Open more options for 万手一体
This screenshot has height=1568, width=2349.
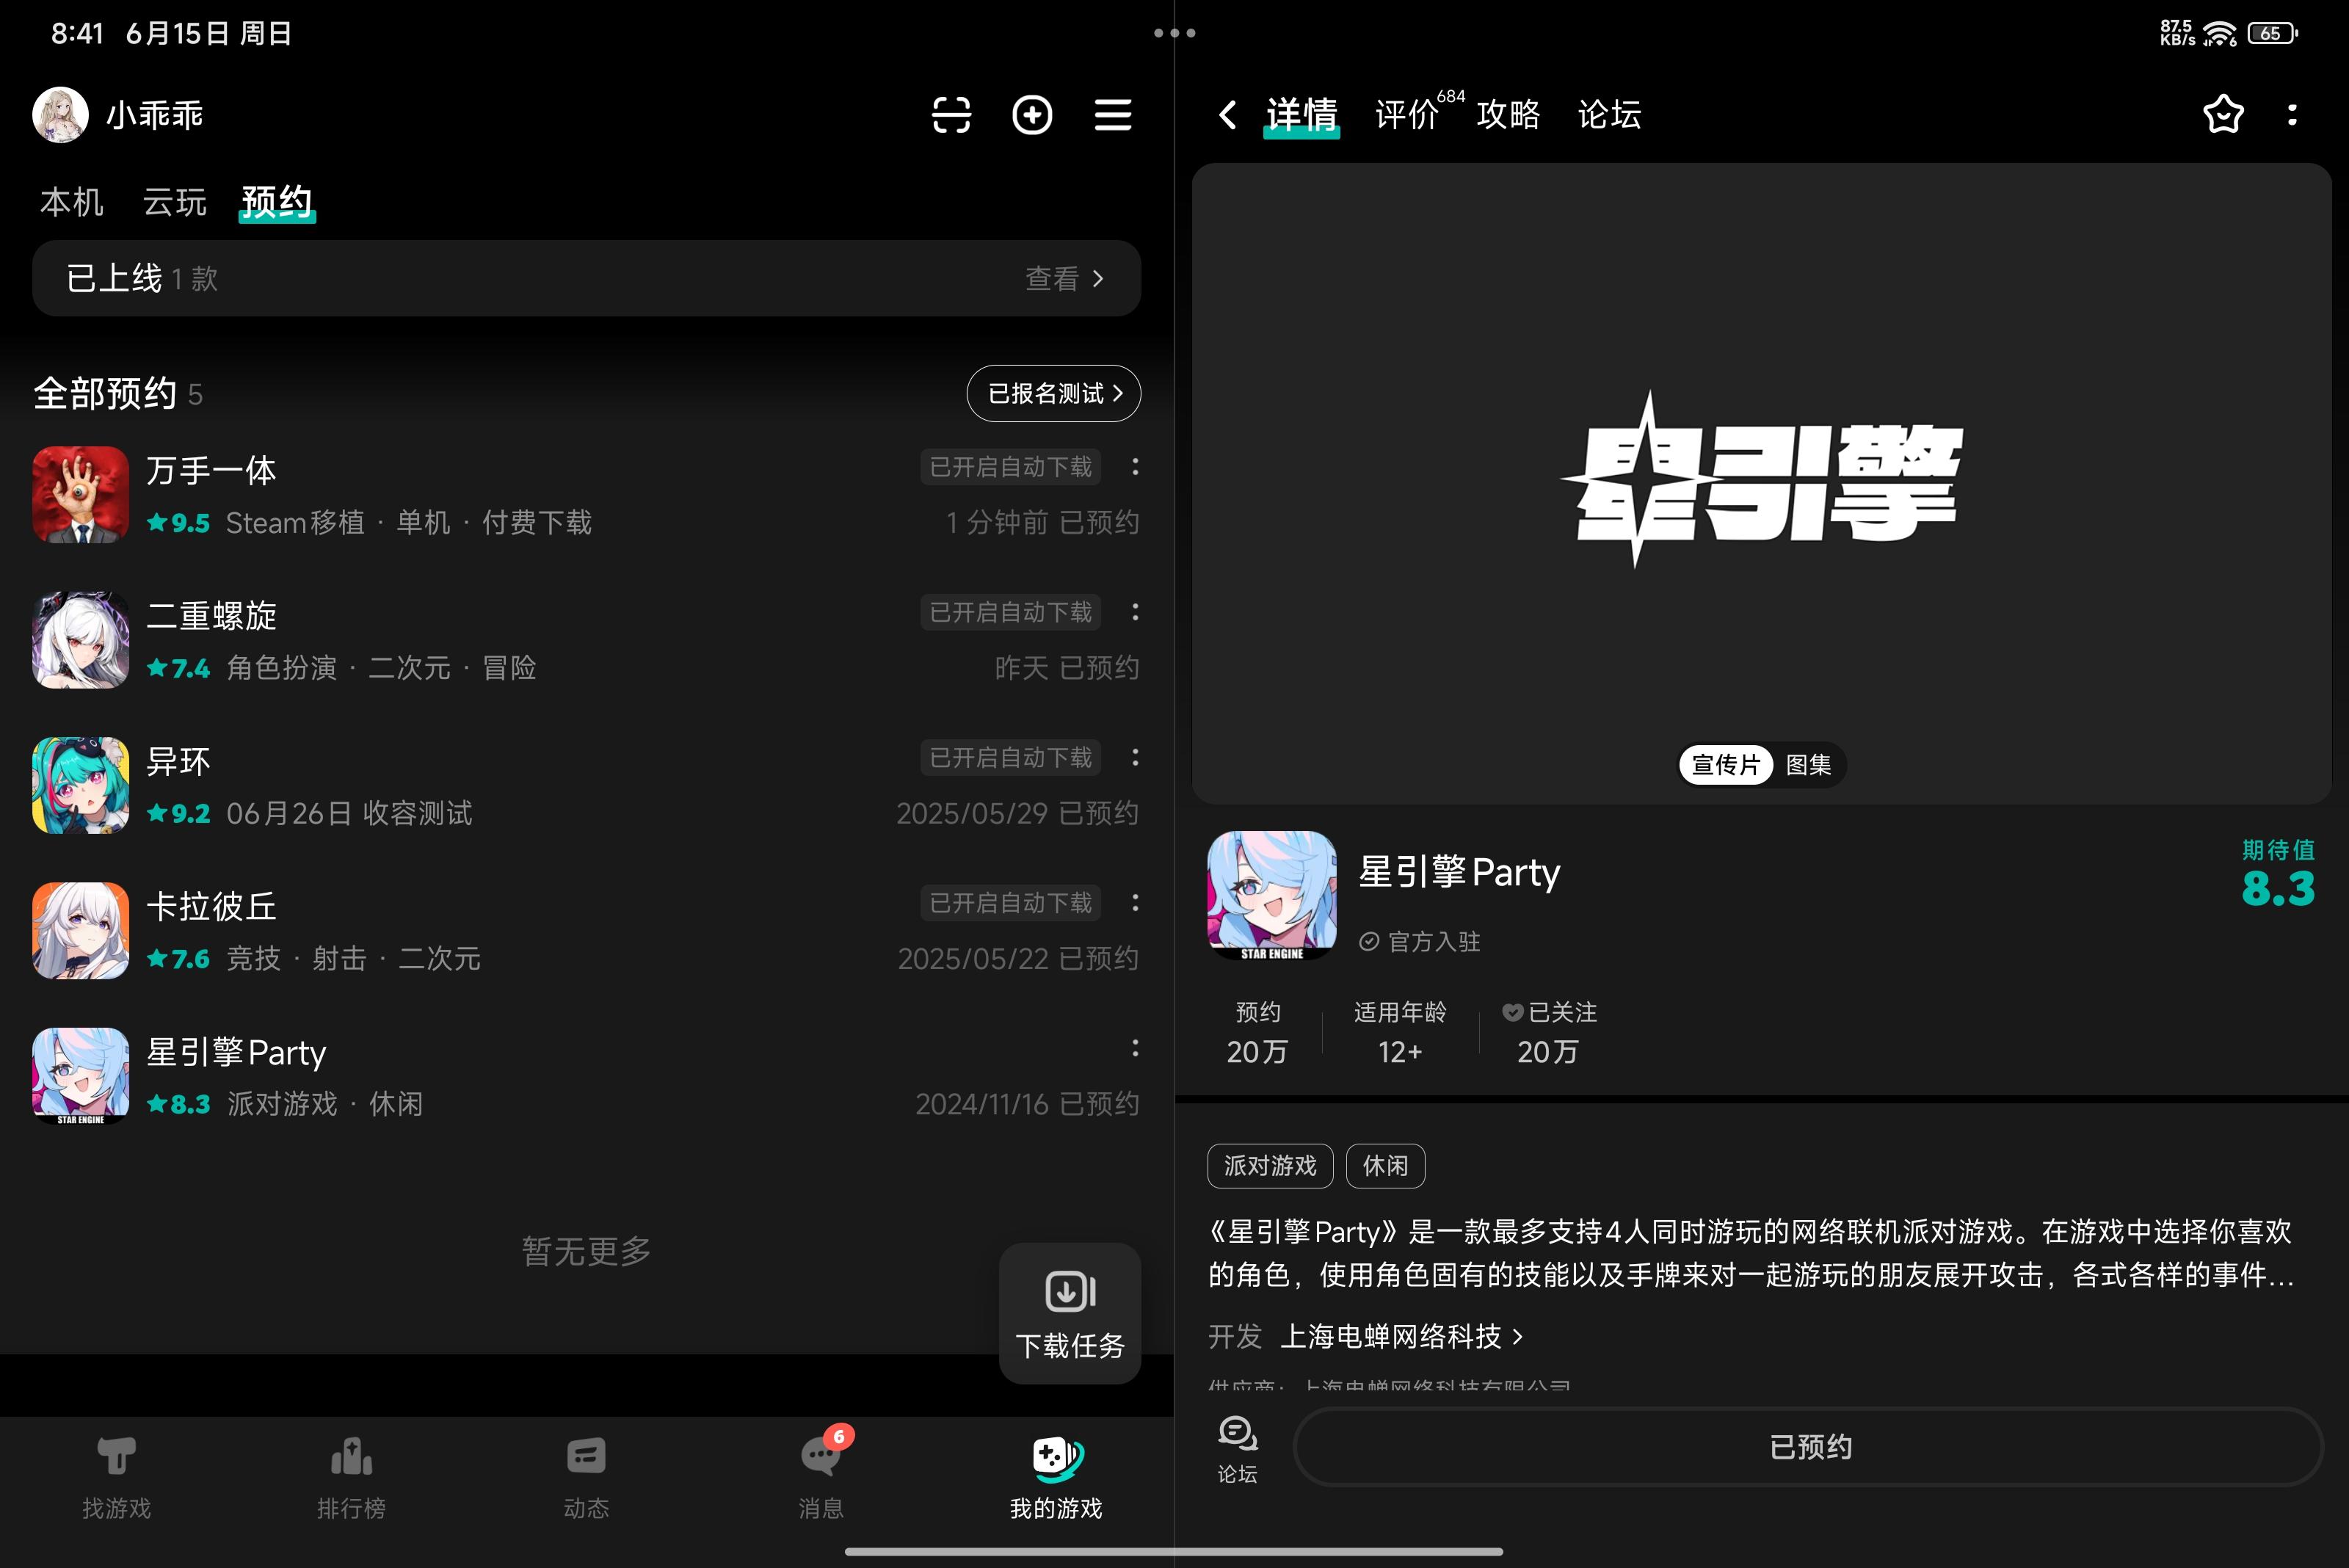click(1135, 467)
